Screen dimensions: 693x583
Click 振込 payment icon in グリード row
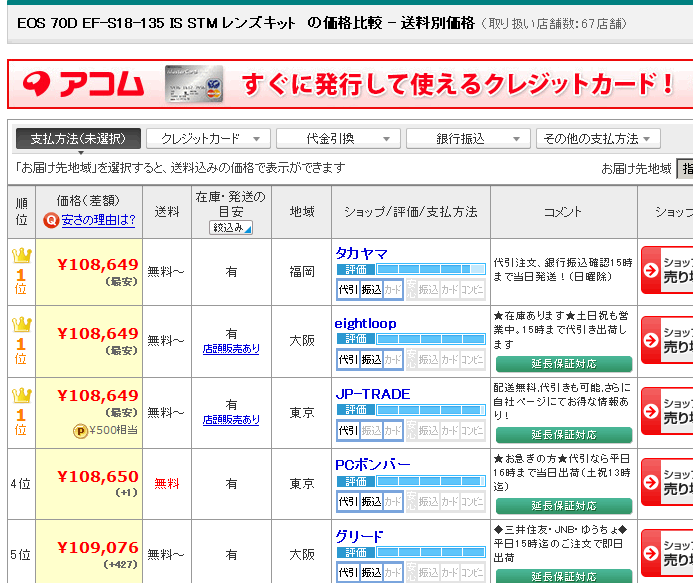pos(371,572)
